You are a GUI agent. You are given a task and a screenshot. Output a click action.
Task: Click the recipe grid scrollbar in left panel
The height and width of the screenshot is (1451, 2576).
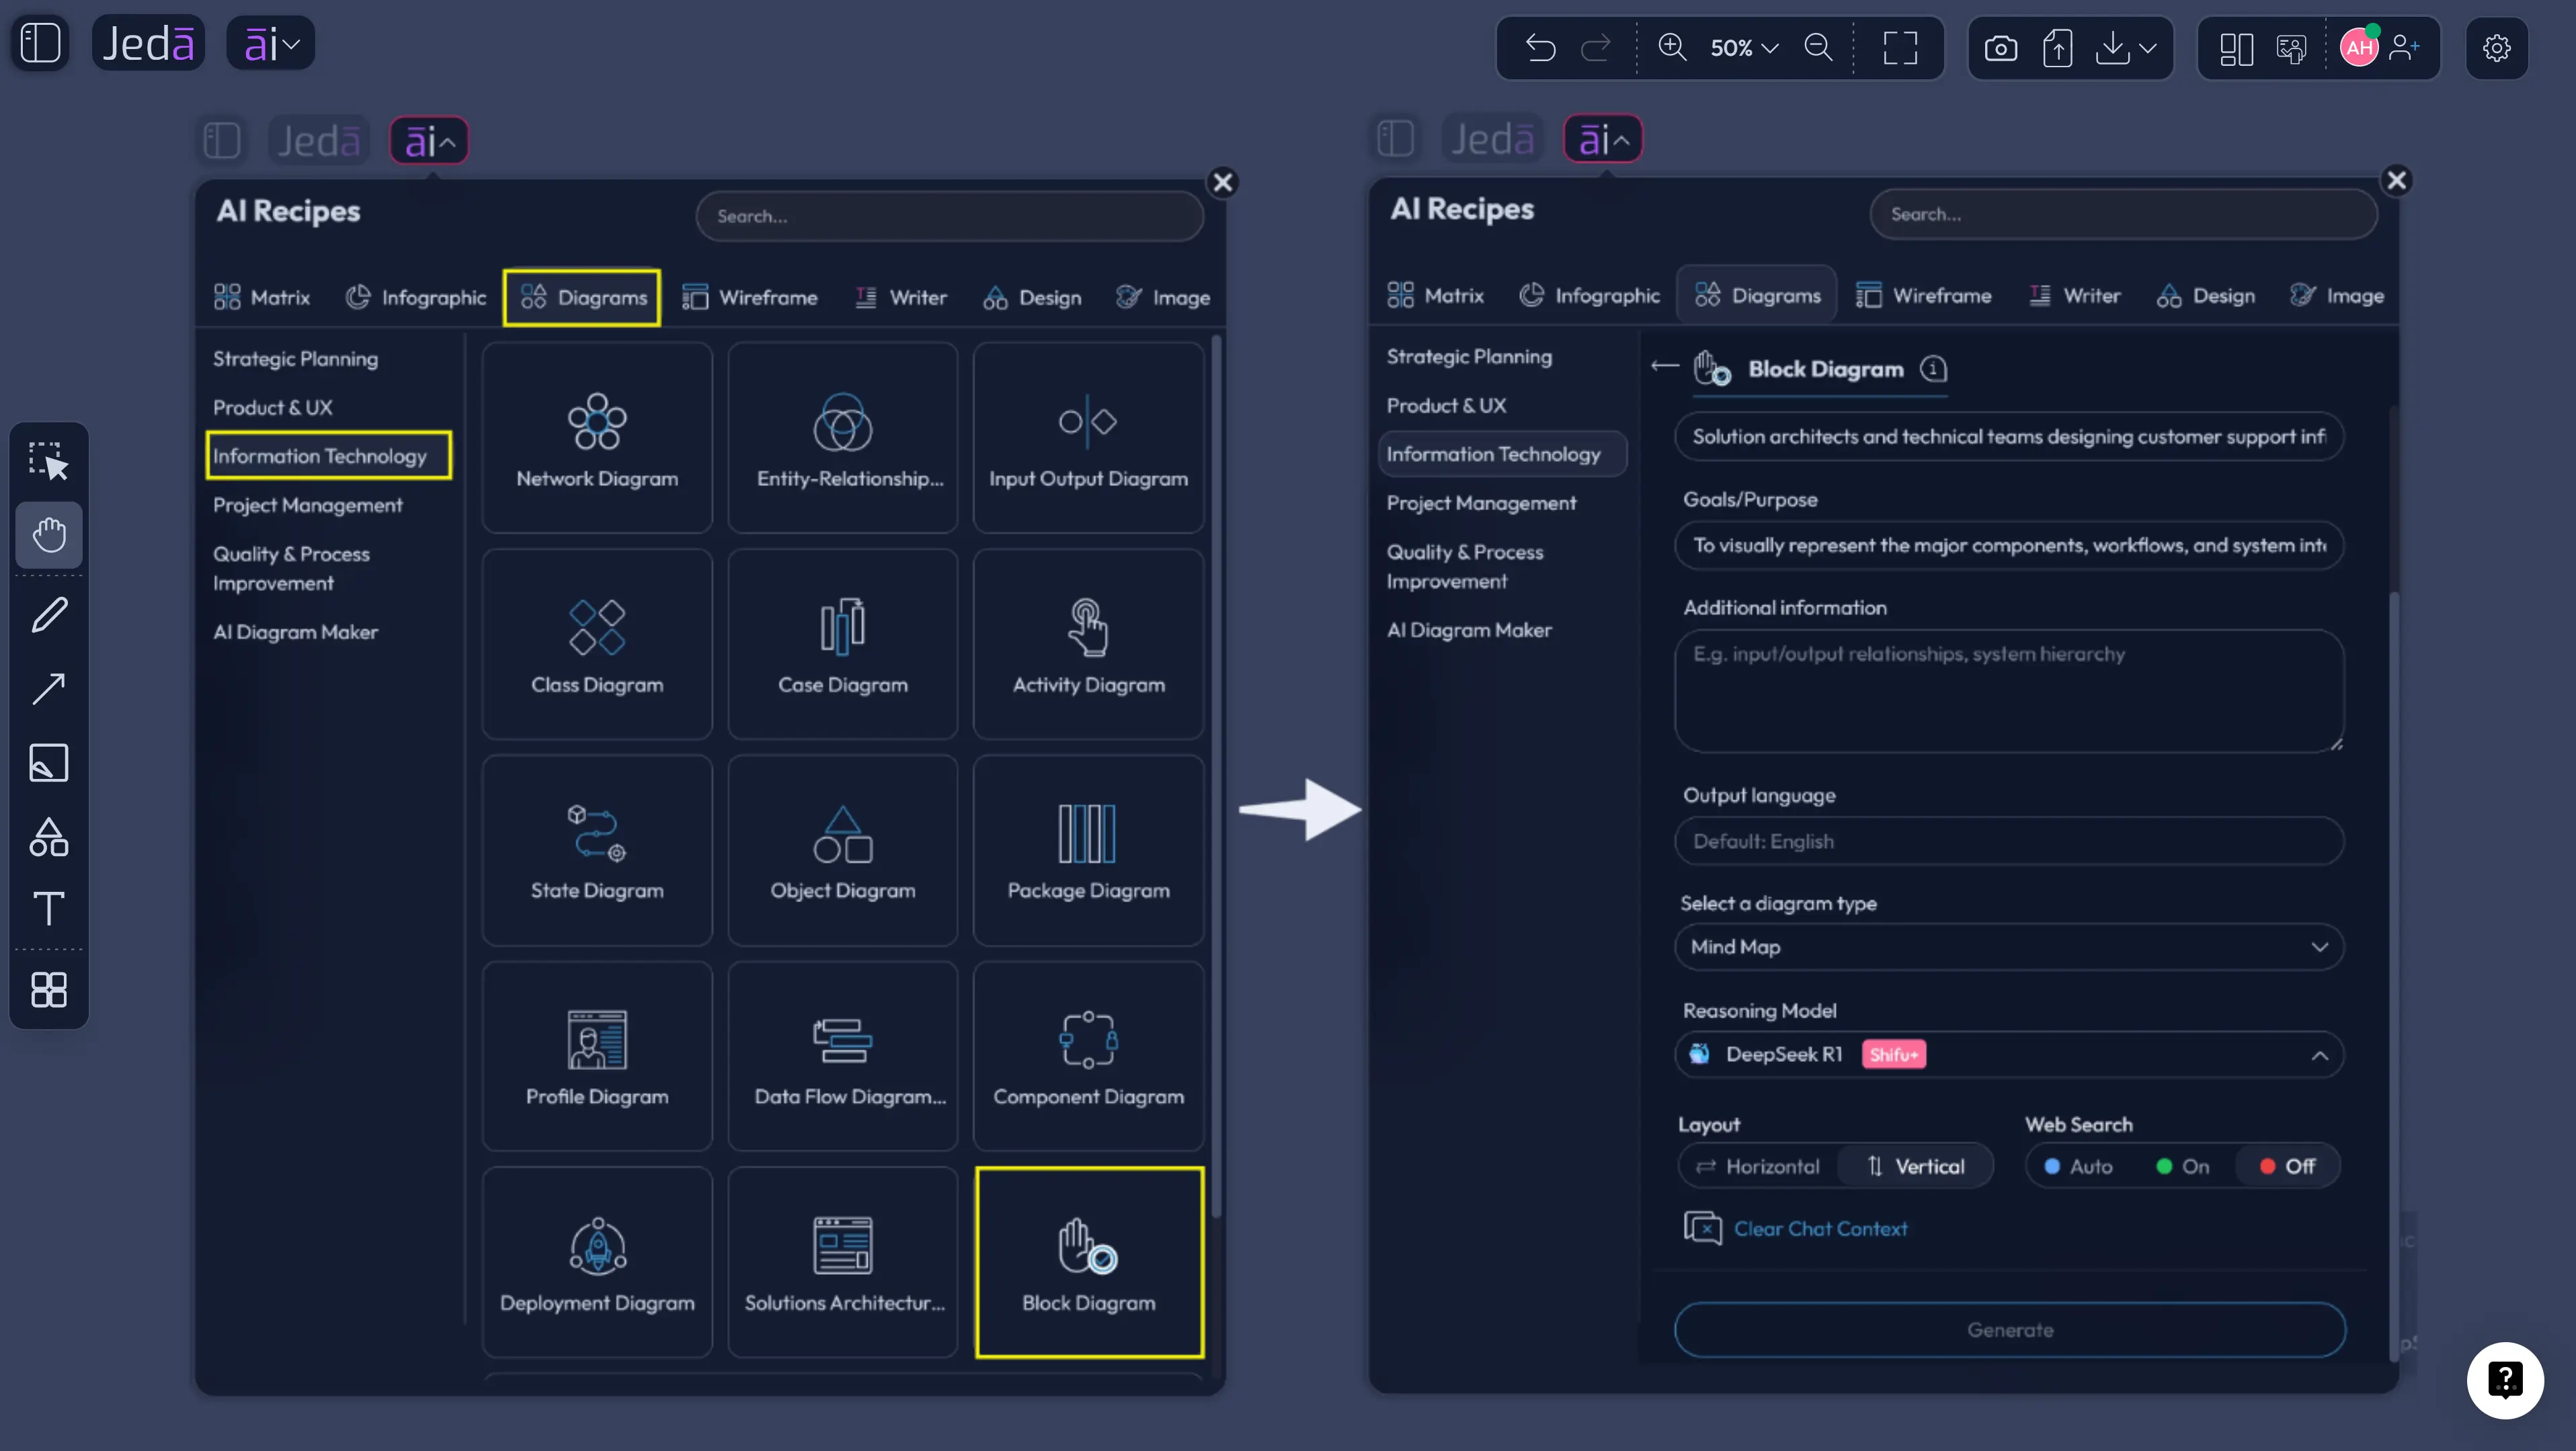[x=1216, y=776]
